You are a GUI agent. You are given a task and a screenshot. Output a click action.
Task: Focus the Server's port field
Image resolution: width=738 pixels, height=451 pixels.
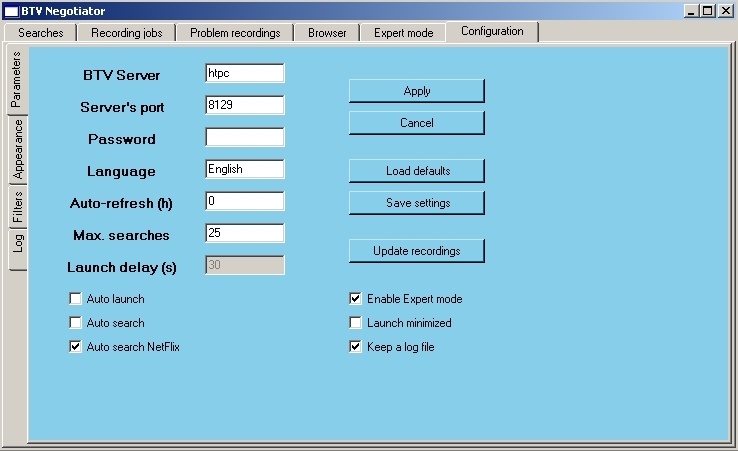245,105
